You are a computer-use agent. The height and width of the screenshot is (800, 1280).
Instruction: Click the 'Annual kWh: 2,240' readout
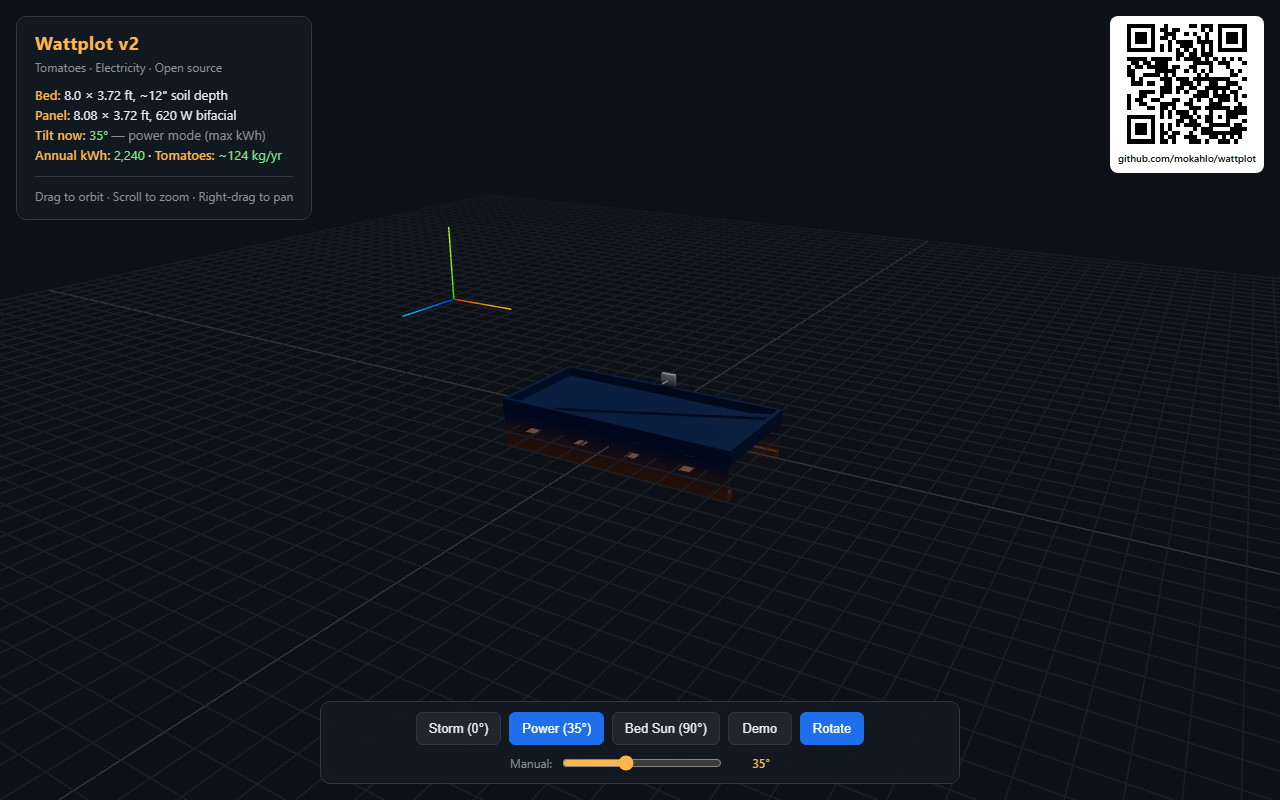coord(90,156)
